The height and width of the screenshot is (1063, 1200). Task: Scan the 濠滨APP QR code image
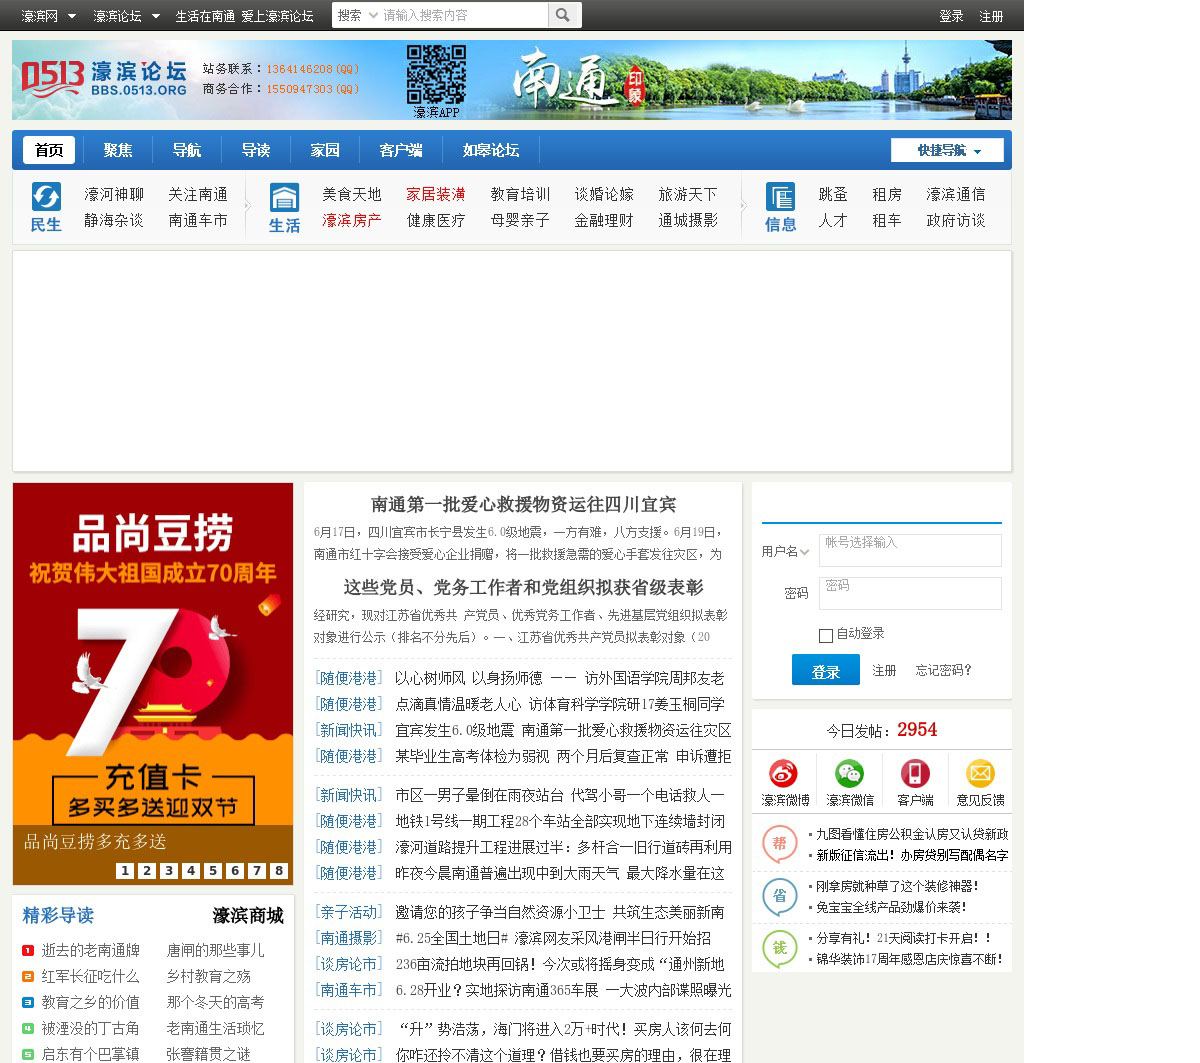pyautogui.click(x=436, y=76)
